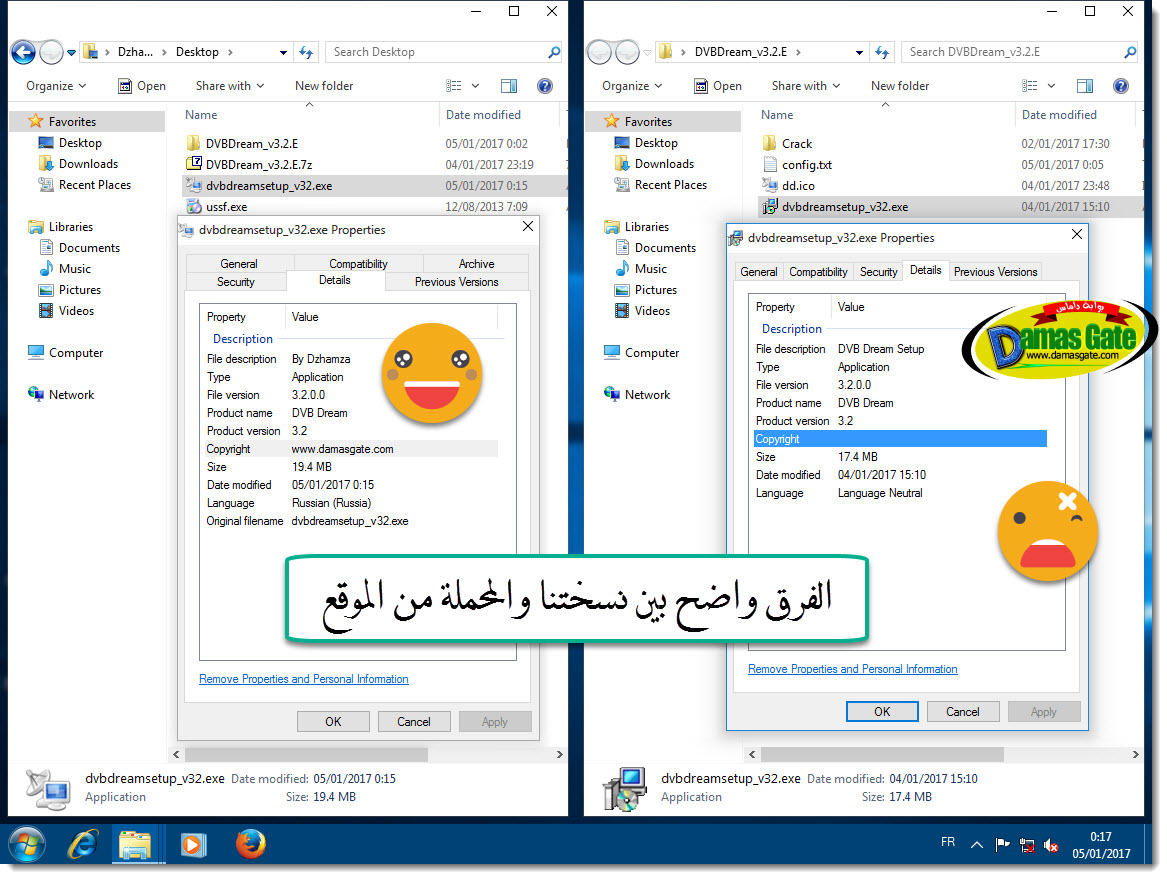Click view mode icon in left Explorer toolbar
Screen dimensions: 1167x879
tap(454, 86)
